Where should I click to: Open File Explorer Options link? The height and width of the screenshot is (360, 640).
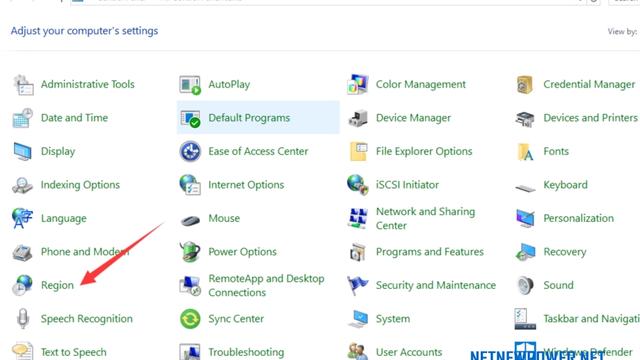point(424,151)
